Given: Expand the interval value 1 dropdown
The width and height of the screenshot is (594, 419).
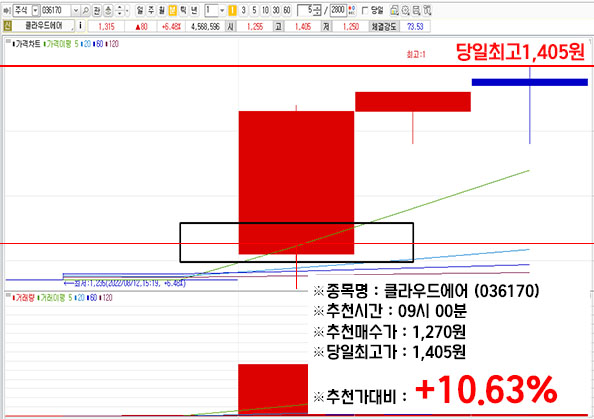Looking at the screenshot, I should [x=222, y=11].
